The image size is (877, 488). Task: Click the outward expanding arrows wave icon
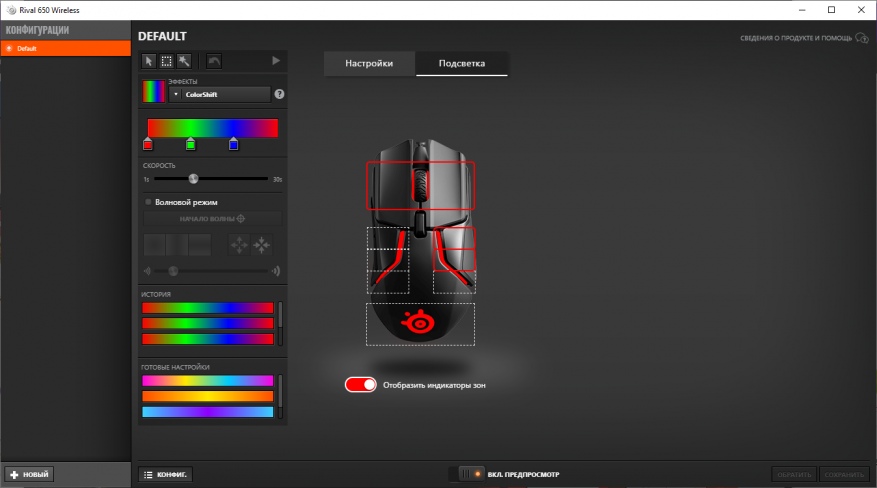tap(239, 244)
